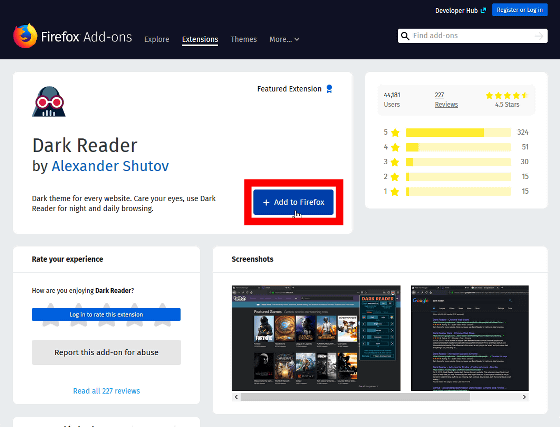
Task: Click the screenshots scroll left arrow
Action: pos(236,397)
